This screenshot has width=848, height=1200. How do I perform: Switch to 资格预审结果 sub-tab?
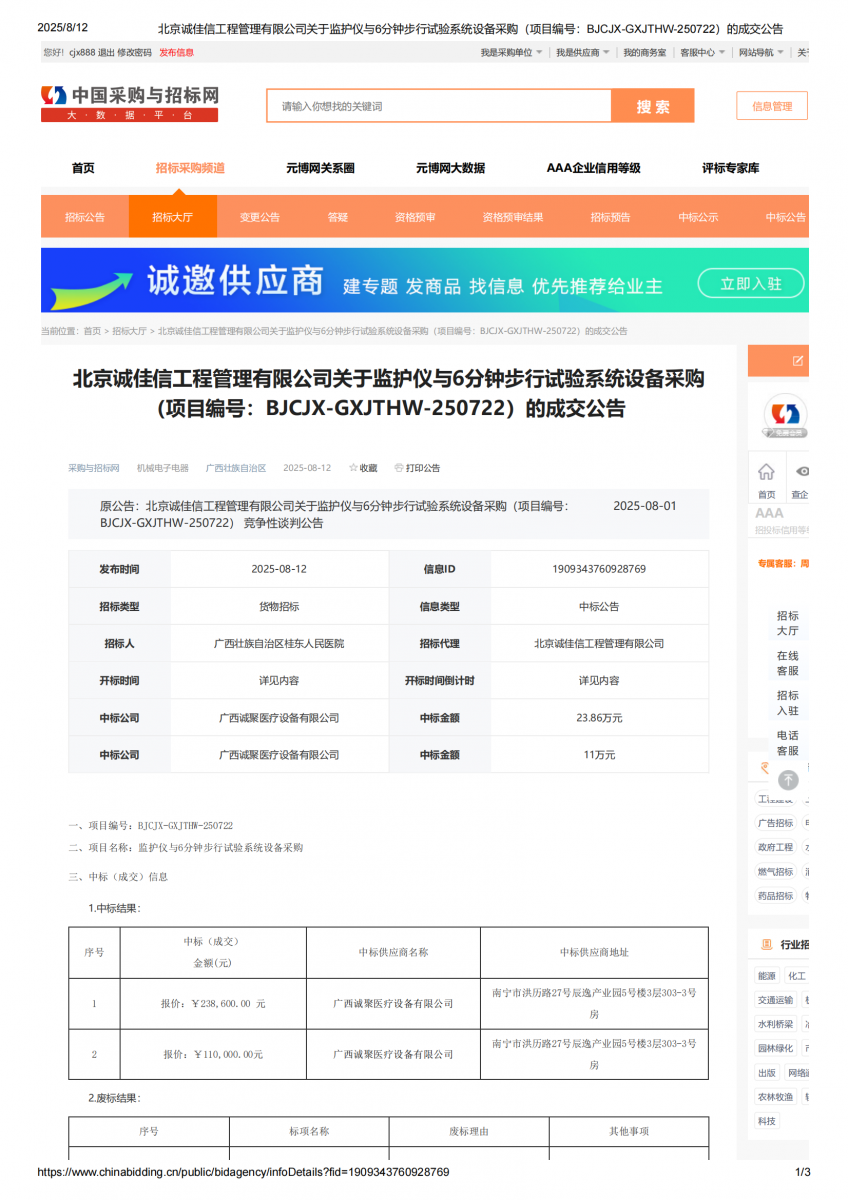point(513,217)
